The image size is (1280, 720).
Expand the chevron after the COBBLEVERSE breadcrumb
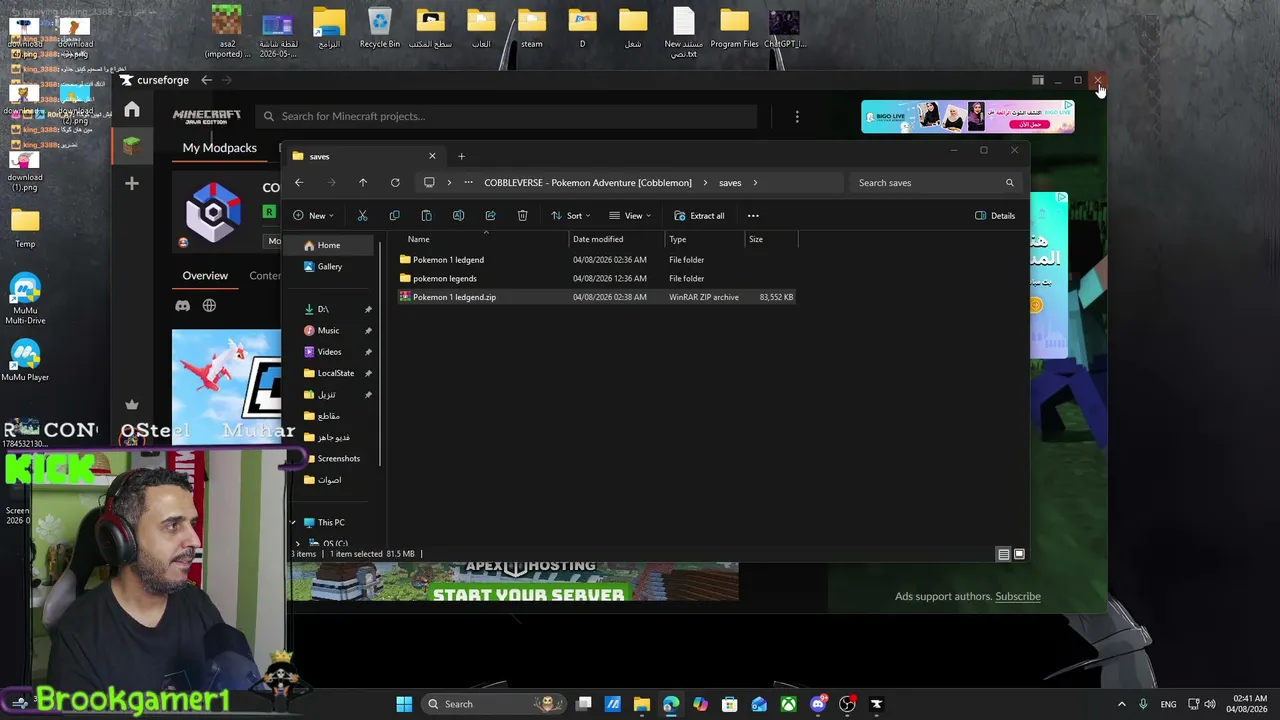(705, 183)
